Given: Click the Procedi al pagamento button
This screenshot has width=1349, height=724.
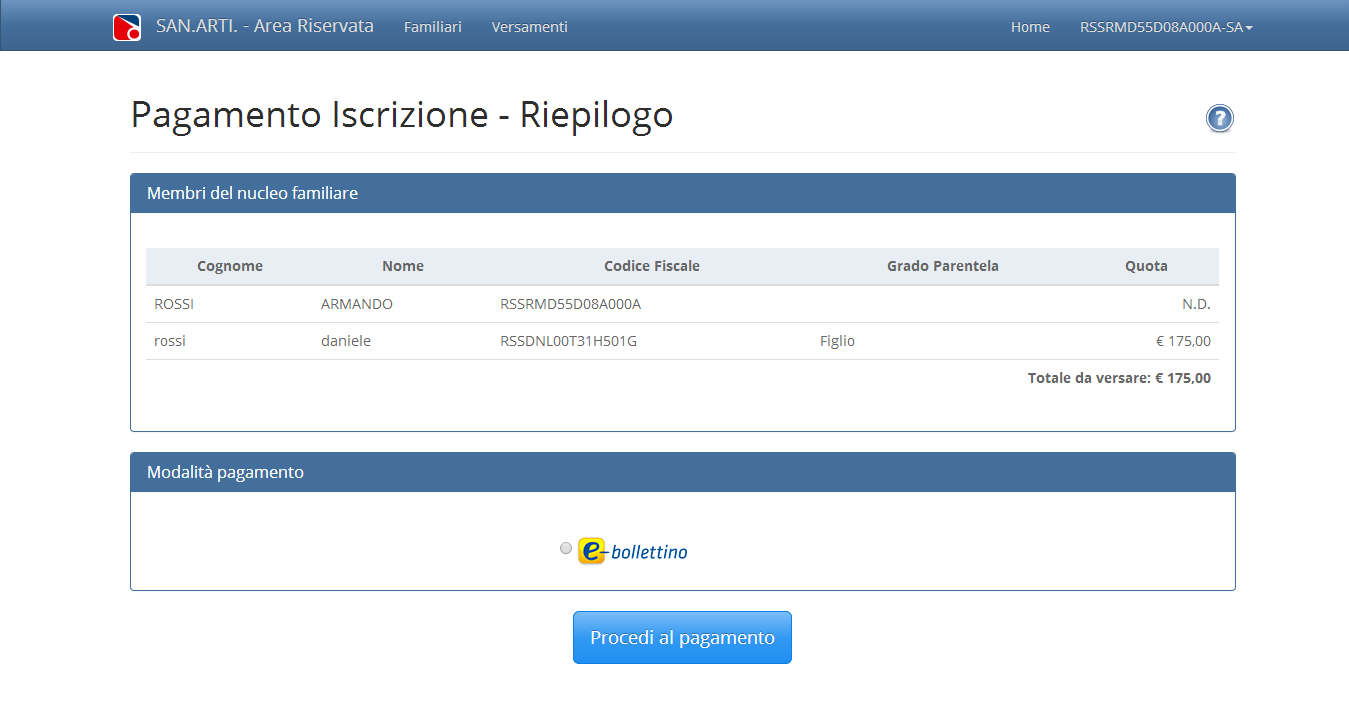Looking at the screenshot, I should point(682,637).
